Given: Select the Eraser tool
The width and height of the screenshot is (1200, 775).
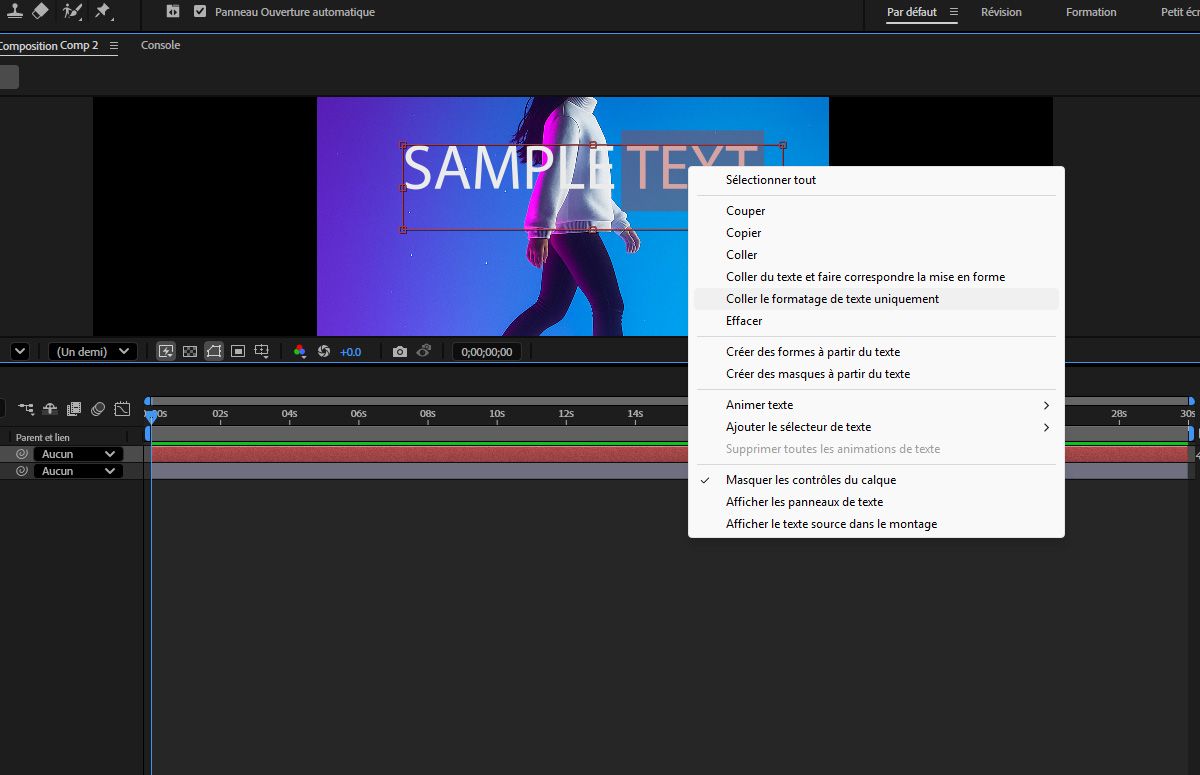Looking at the screenshot, I should [x=40, y=11].
